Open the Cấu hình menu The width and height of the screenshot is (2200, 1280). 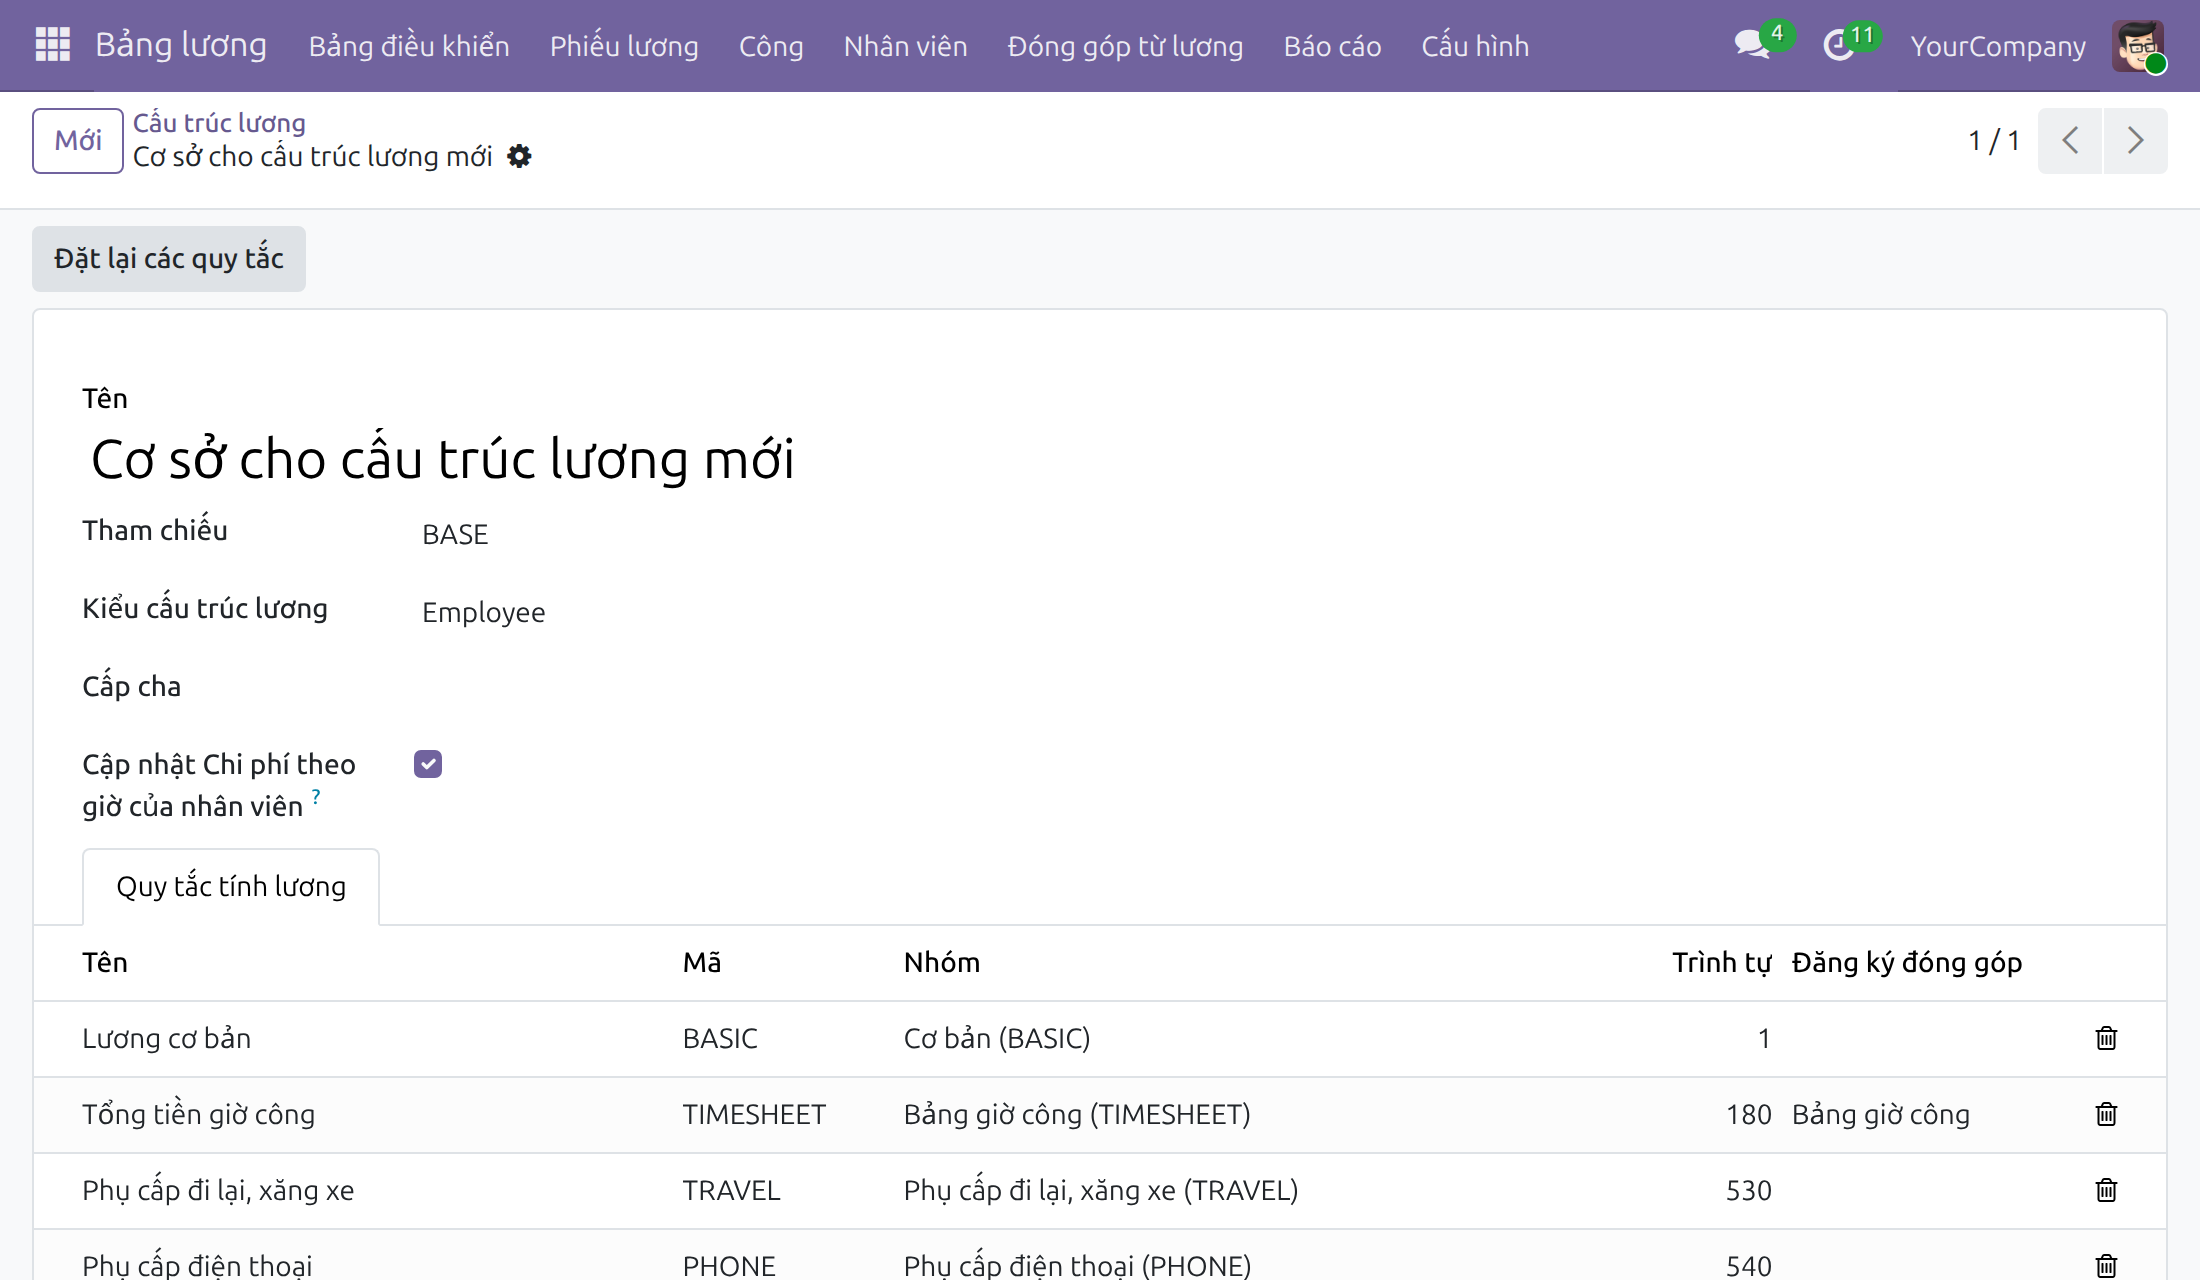(1475, 46)
